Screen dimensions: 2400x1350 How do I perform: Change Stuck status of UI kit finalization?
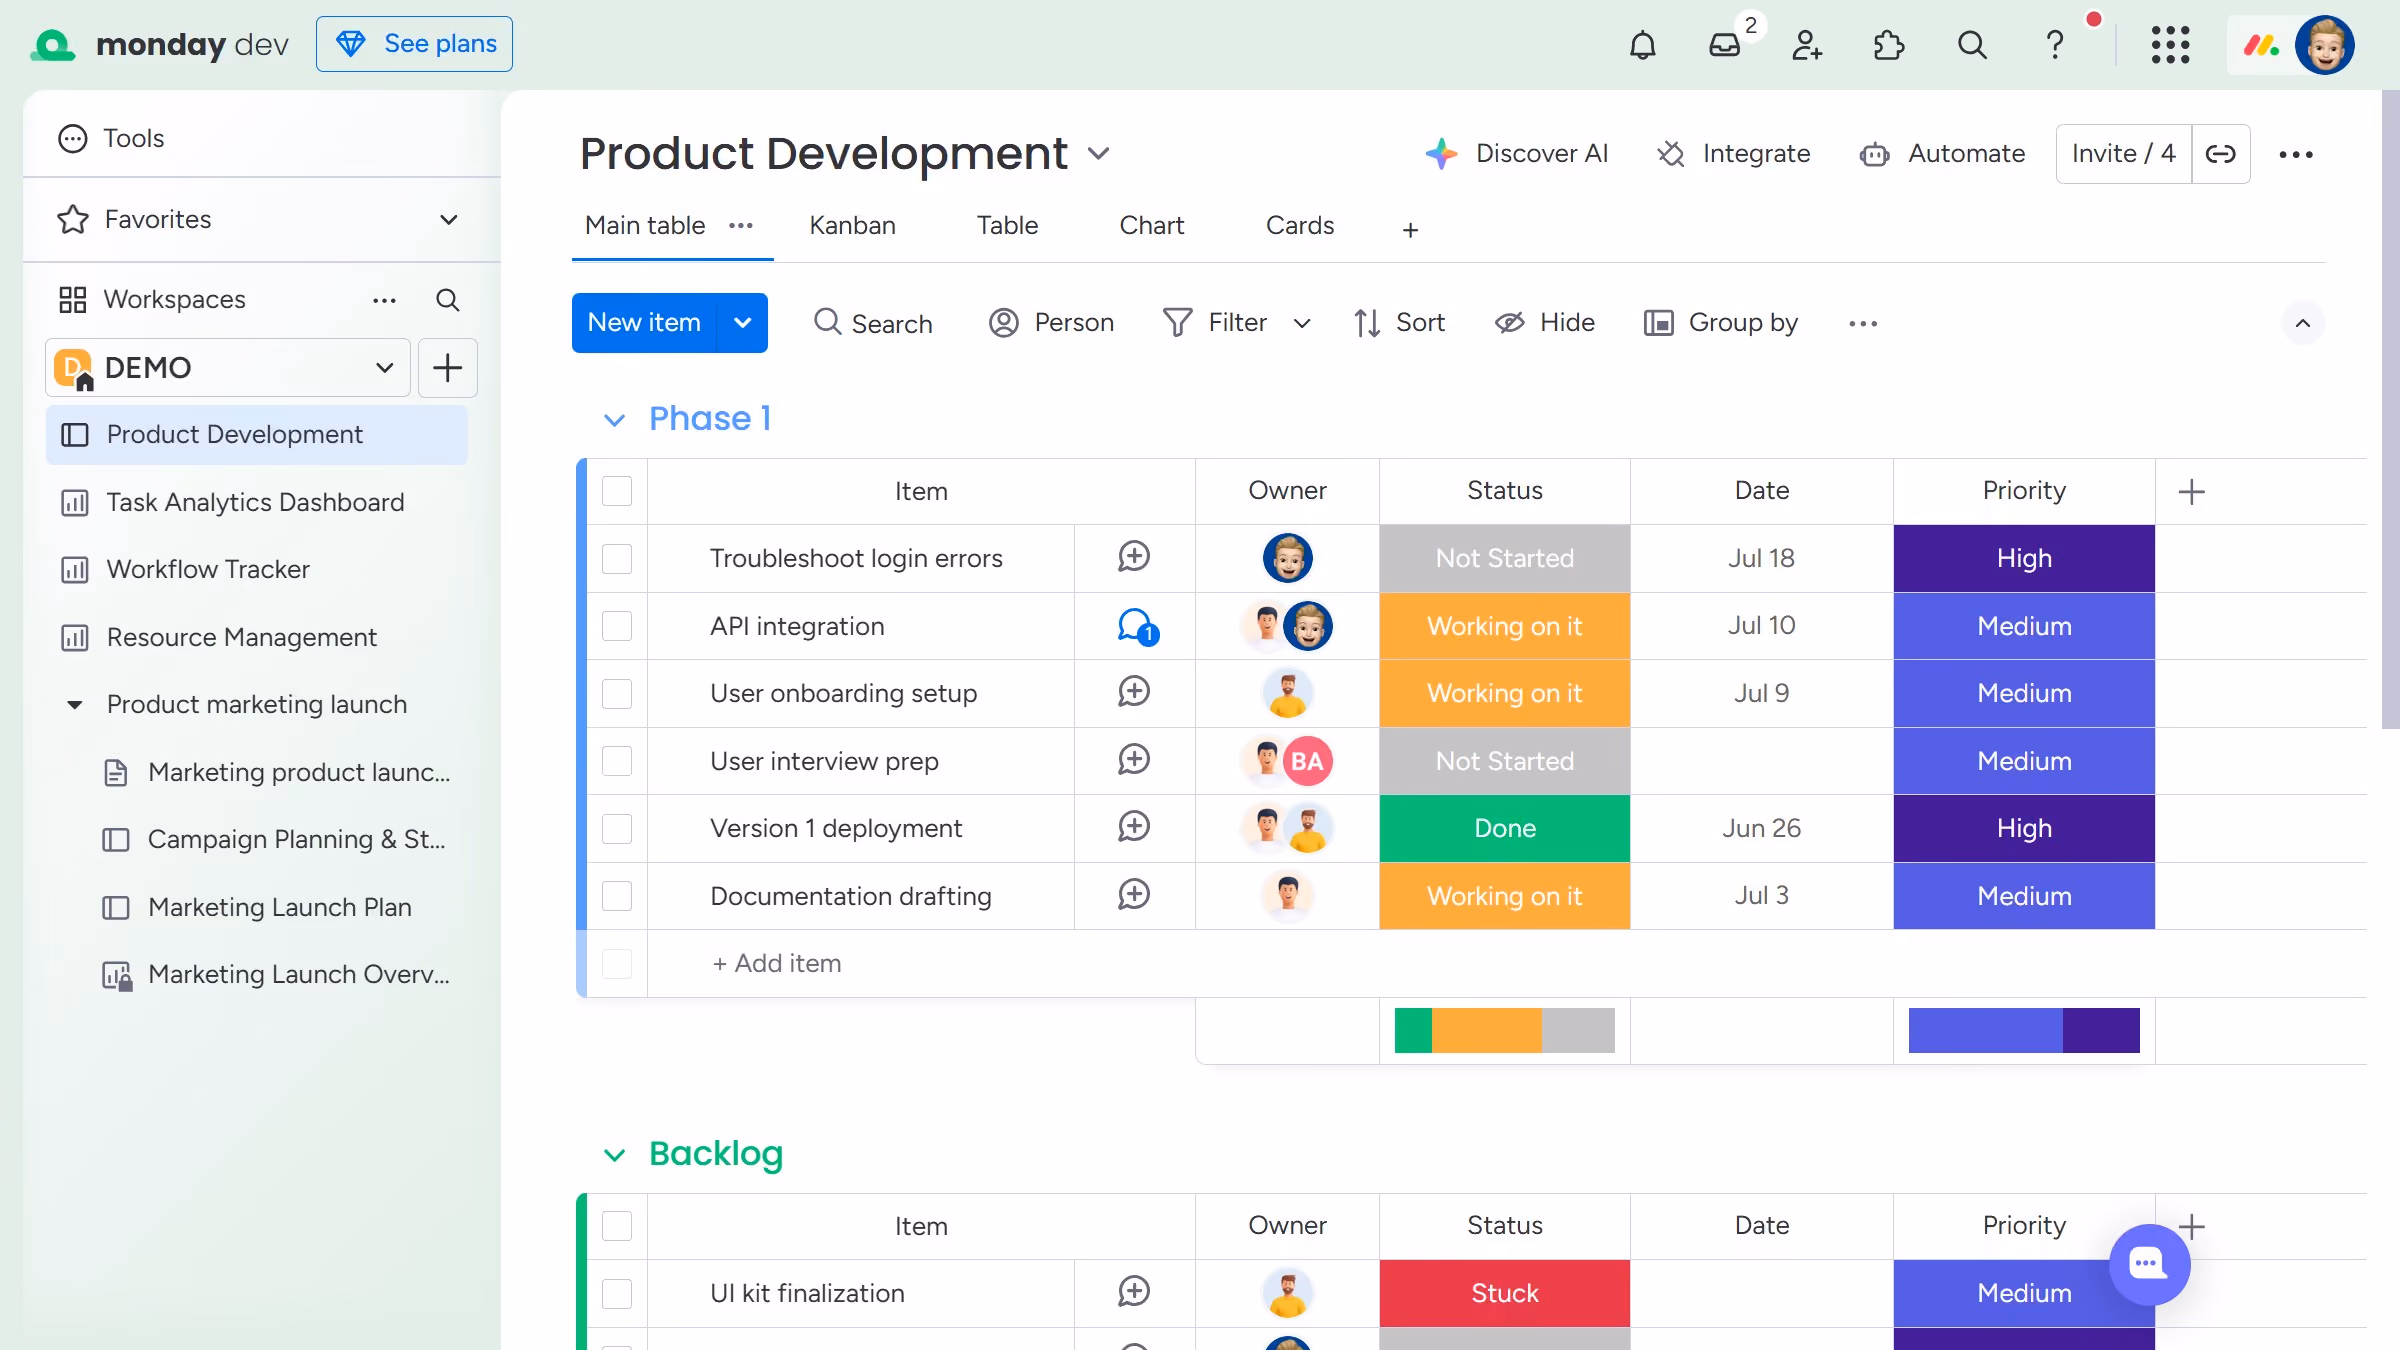point(1504,1293)
